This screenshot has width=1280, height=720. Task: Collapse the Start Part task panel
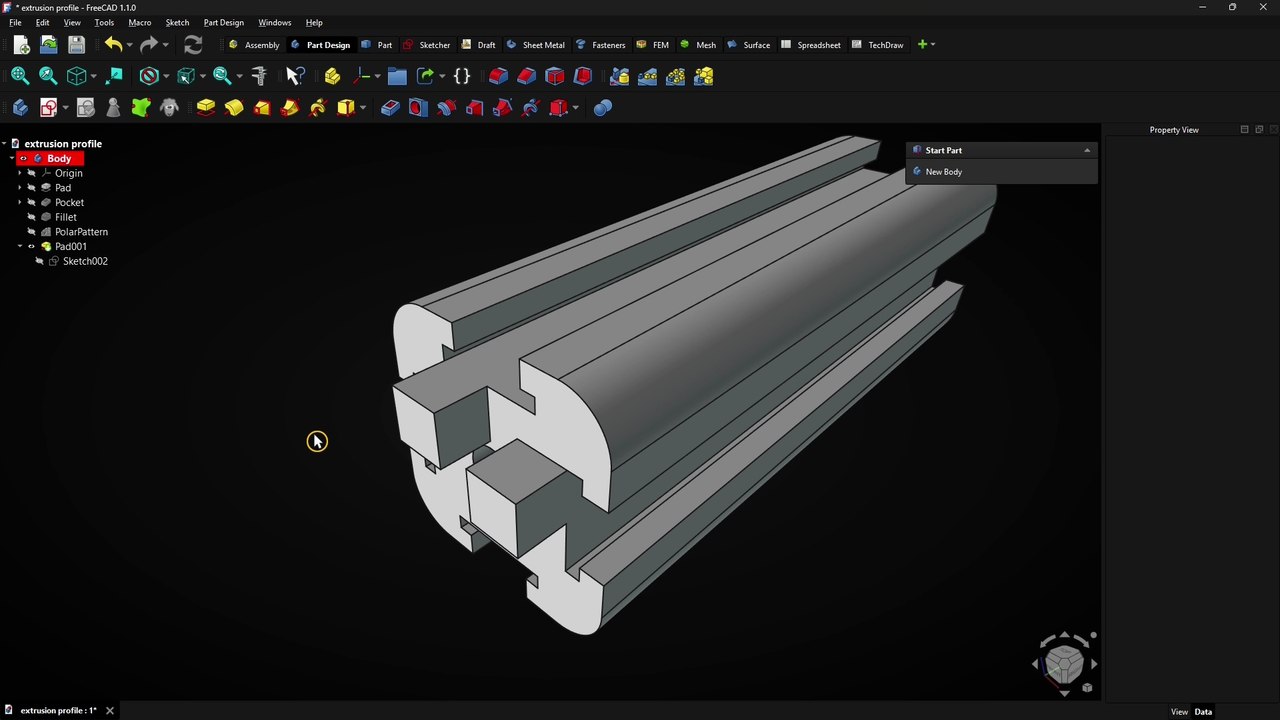tap(1087, 151)
